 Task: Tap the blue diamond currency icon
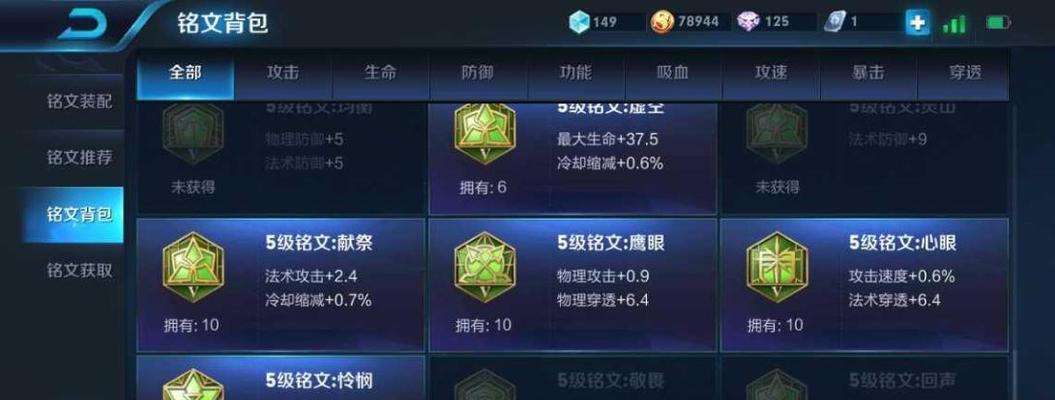tap(579, 22)
